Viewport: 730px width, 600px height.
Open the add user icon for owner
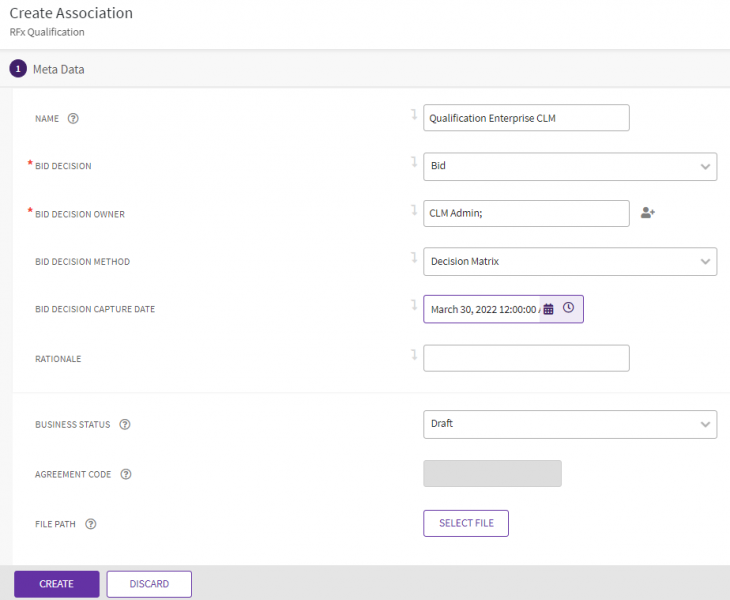[647, 213]
